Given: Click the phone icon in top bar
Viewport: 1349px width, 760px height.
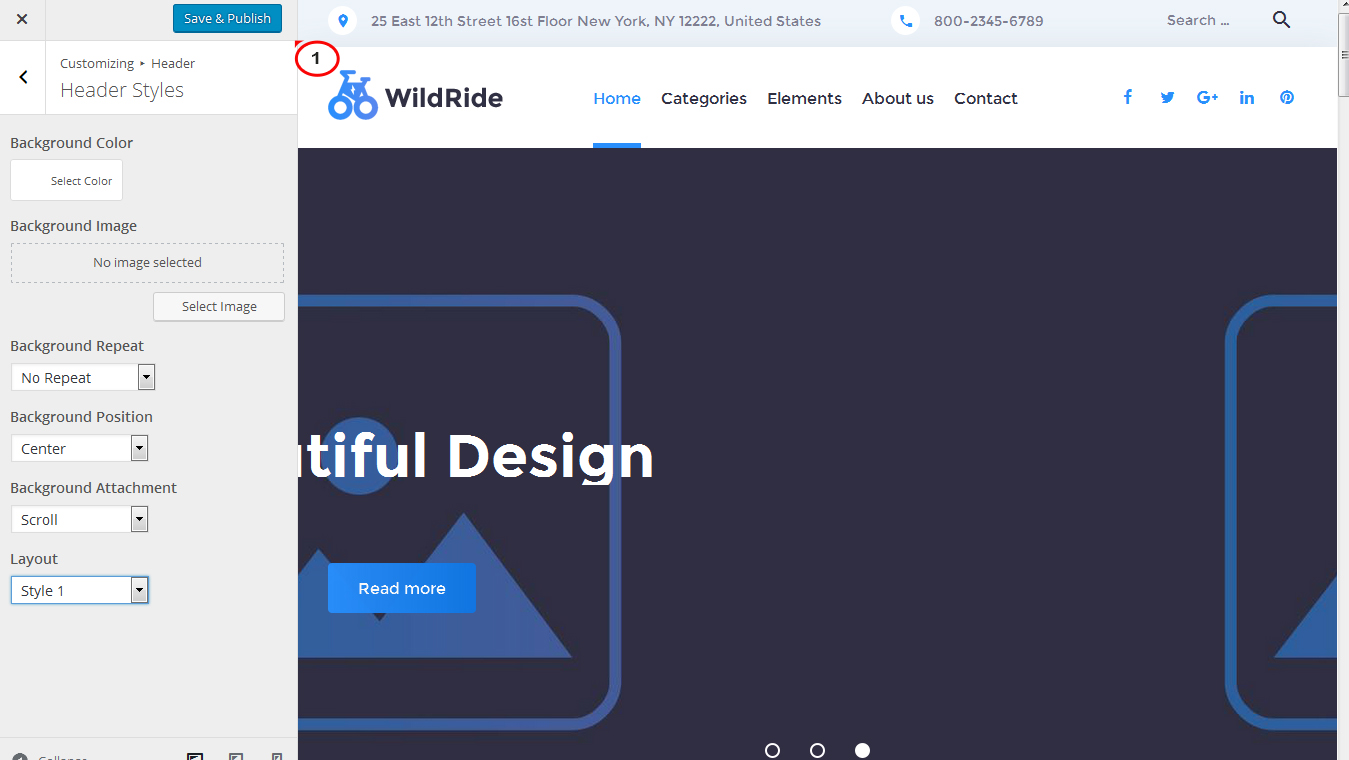Looking at the screenshot, I should pyautogui.click(x=905, y=20).
